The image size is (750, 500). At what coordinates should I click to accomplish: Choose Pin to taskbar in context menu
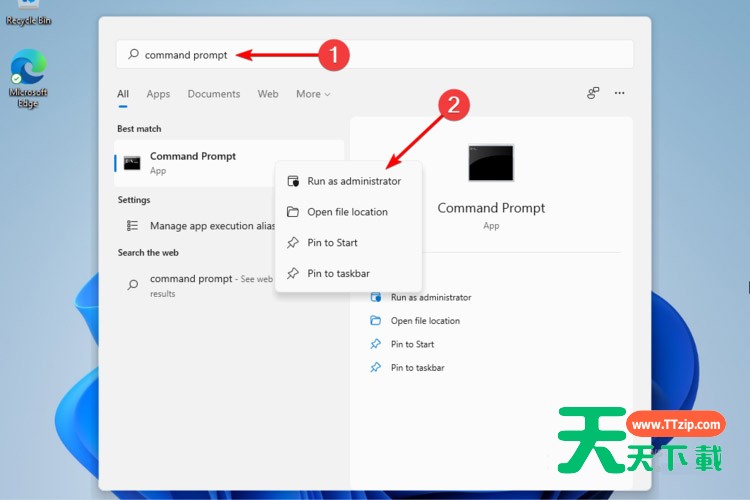338,273
